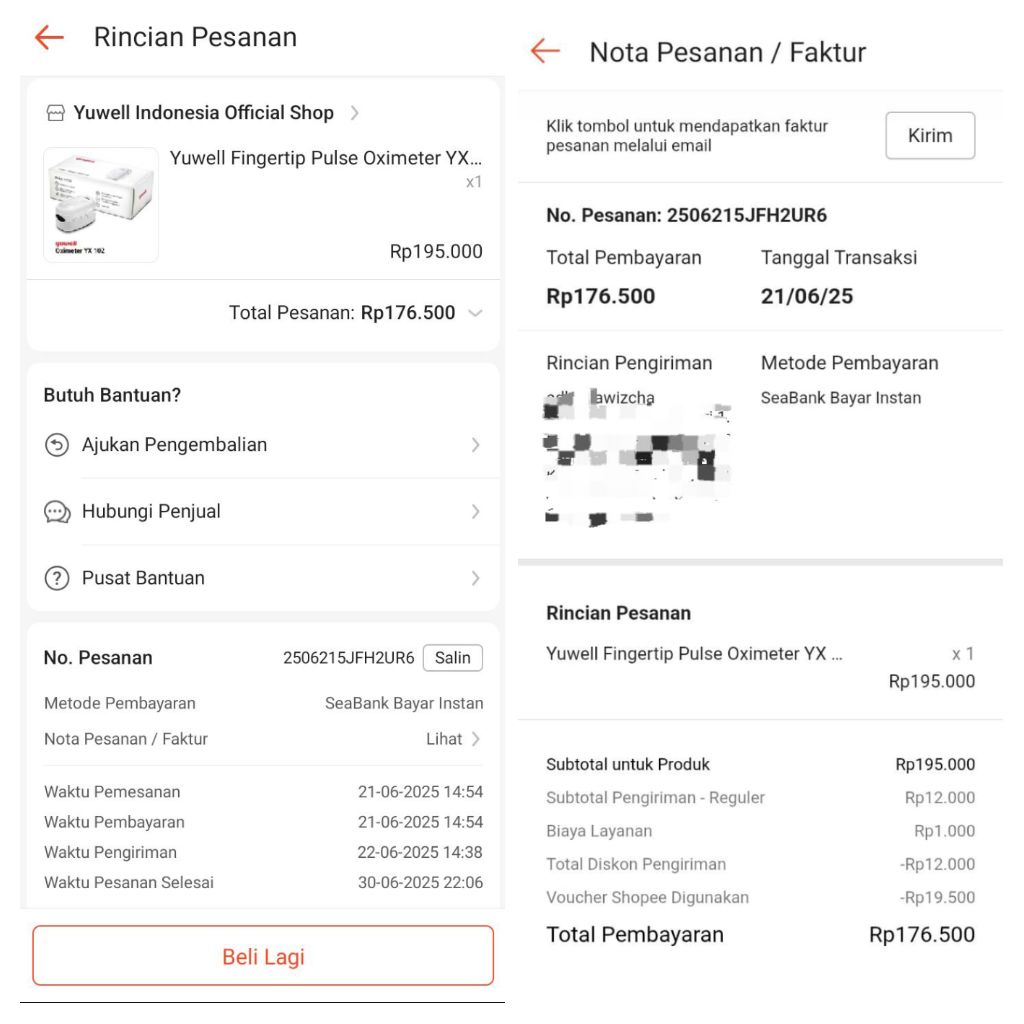Open the Ajukan Pengembalian chevron
The width and height of the screenshot is (1024, 1024).
[x=475, y=445]
